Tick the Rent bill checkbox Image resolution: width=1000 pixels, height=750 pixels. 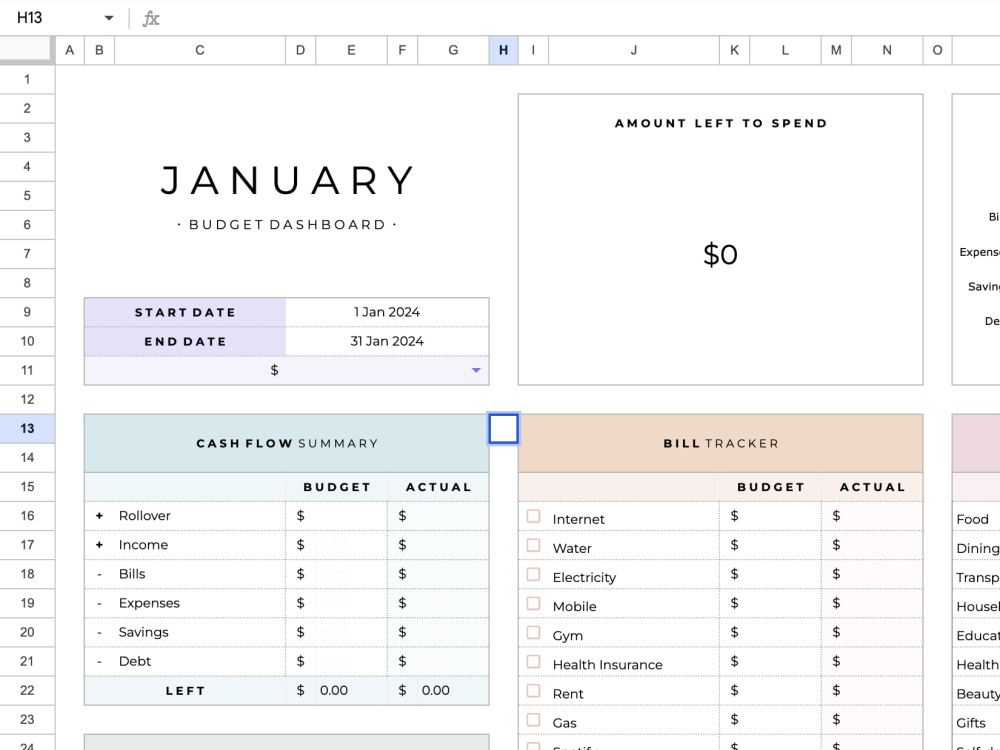[534, 691]
